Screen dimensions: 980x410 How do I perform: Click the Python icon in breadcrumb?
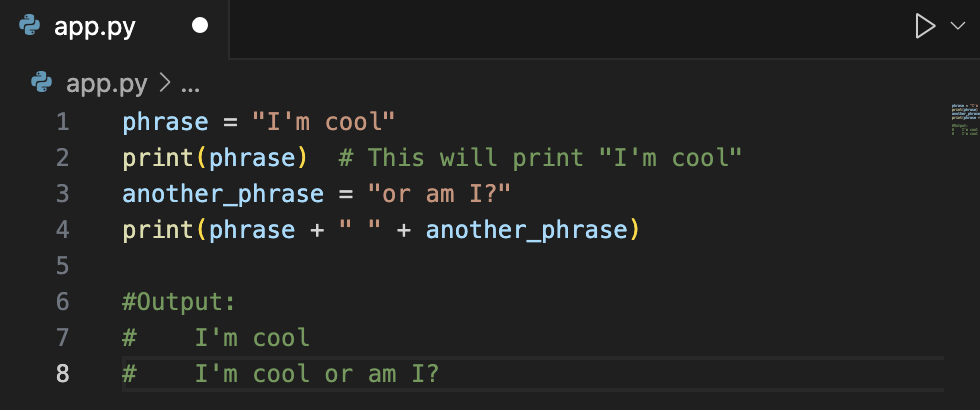(41, 82)
